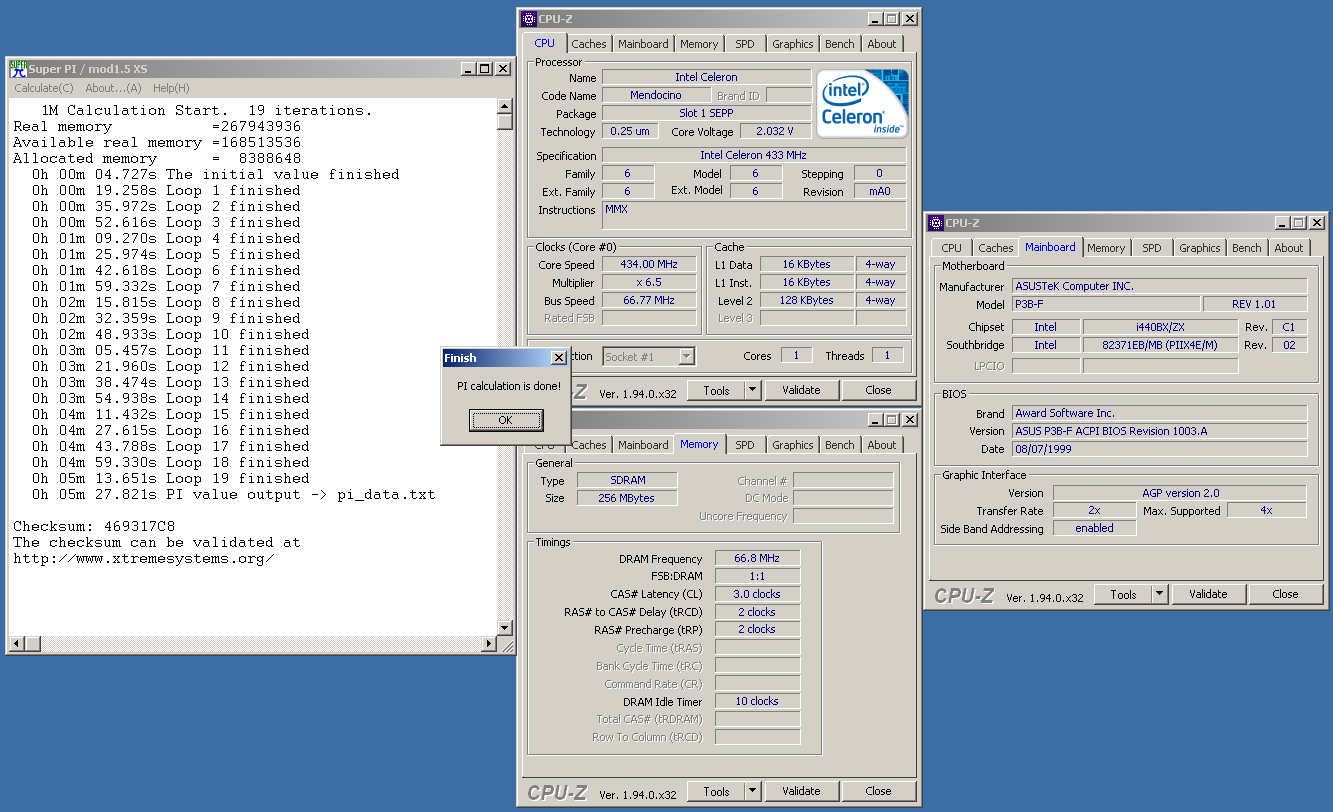Screen dimensions: 1333x812
Task: Click the scroll up arrow in Super PI
Action: point(505,106)
